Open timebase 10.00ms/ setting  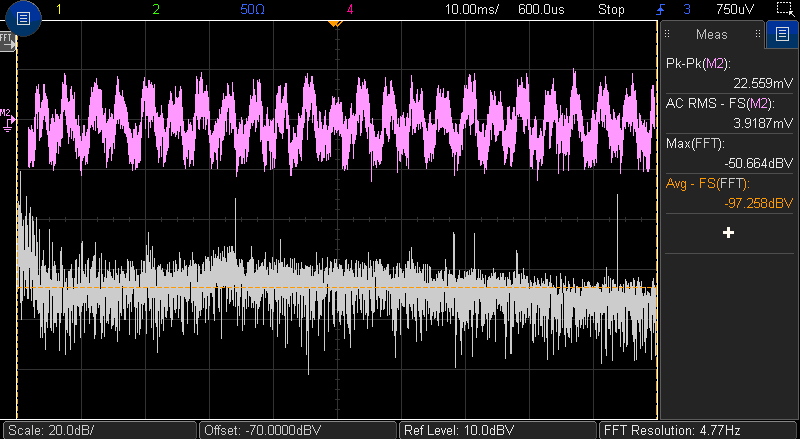472,9
